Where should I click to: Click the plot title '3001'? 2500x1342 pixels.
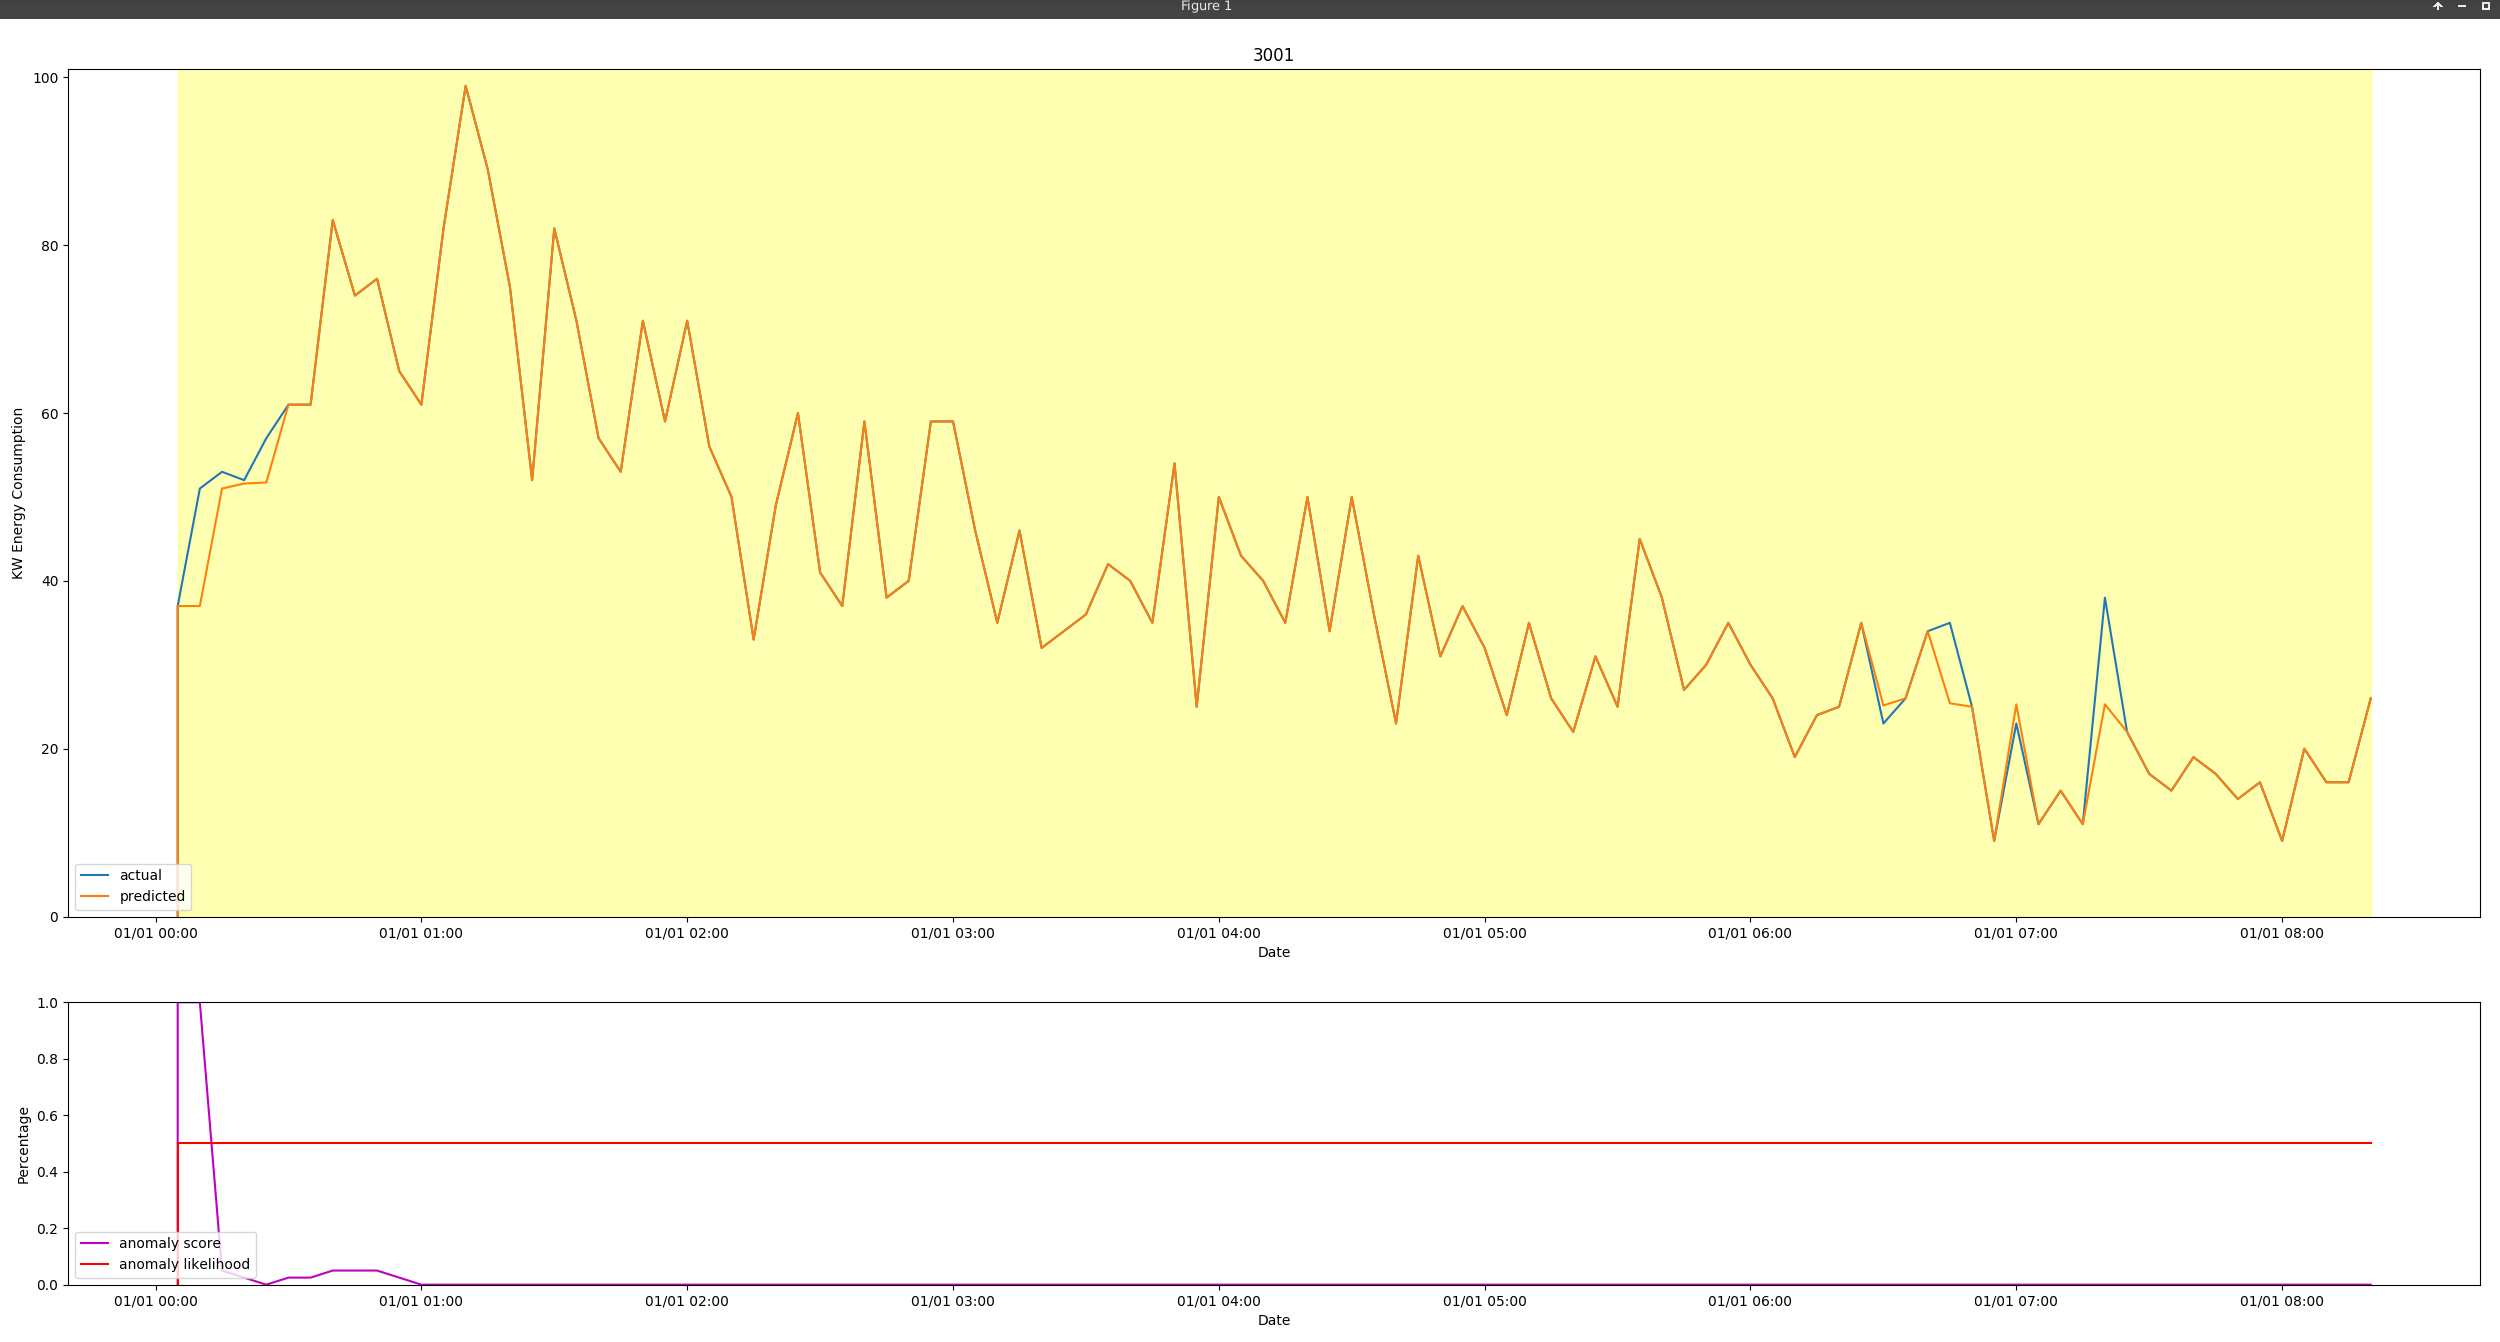(1273, 55)
